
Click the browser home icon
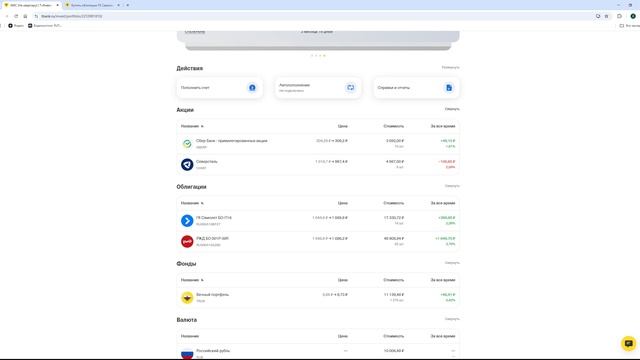click(x=25, y=16)
